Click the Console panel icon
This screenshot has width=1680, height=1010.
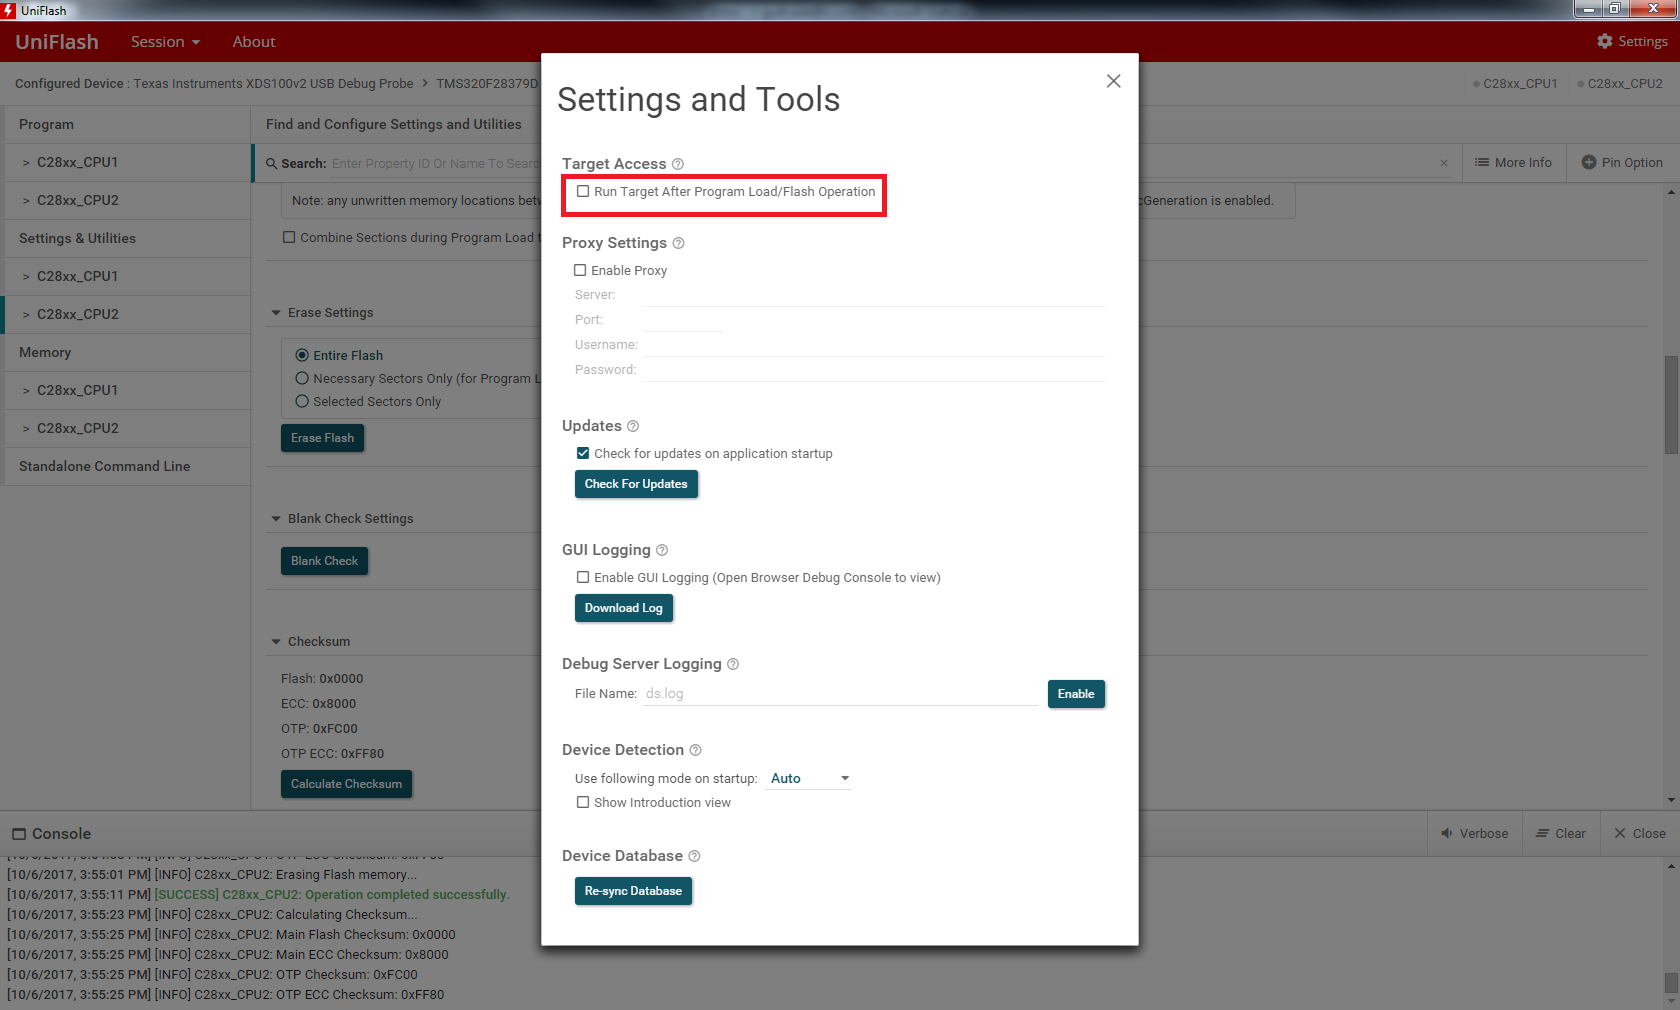tap(19, 834)
